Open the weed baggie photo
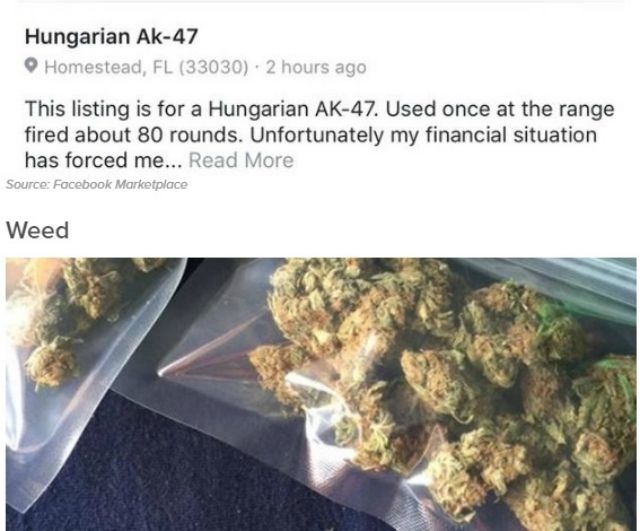The image size is (640, 531). [321, 394]
